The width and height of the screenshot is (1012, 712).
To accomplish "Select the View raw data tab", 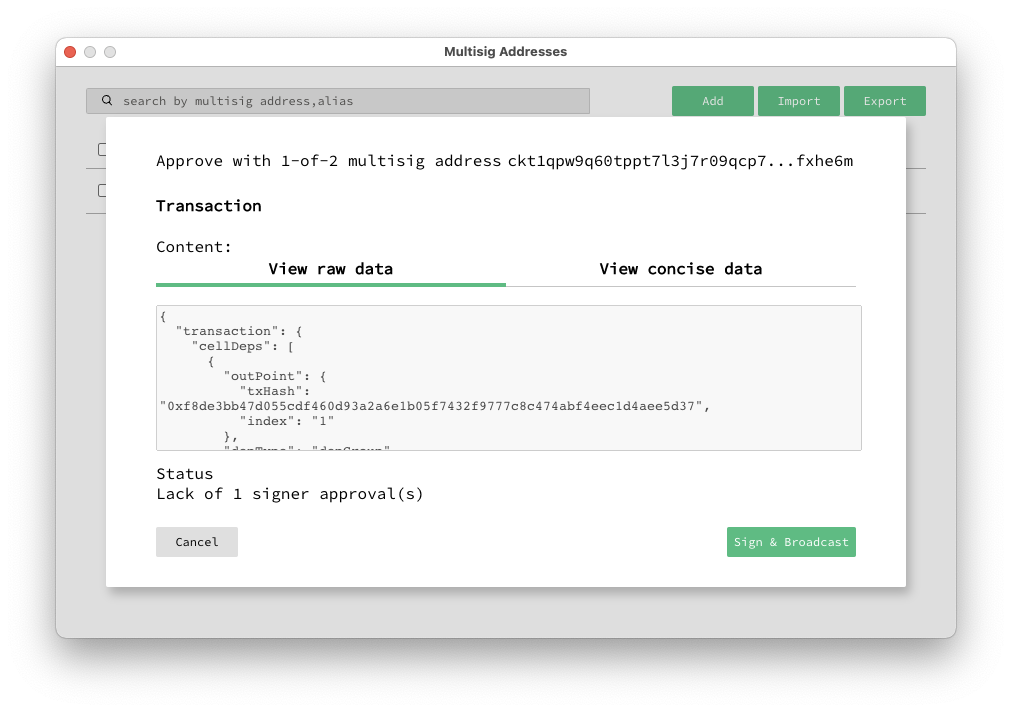I will click(331, 268).
